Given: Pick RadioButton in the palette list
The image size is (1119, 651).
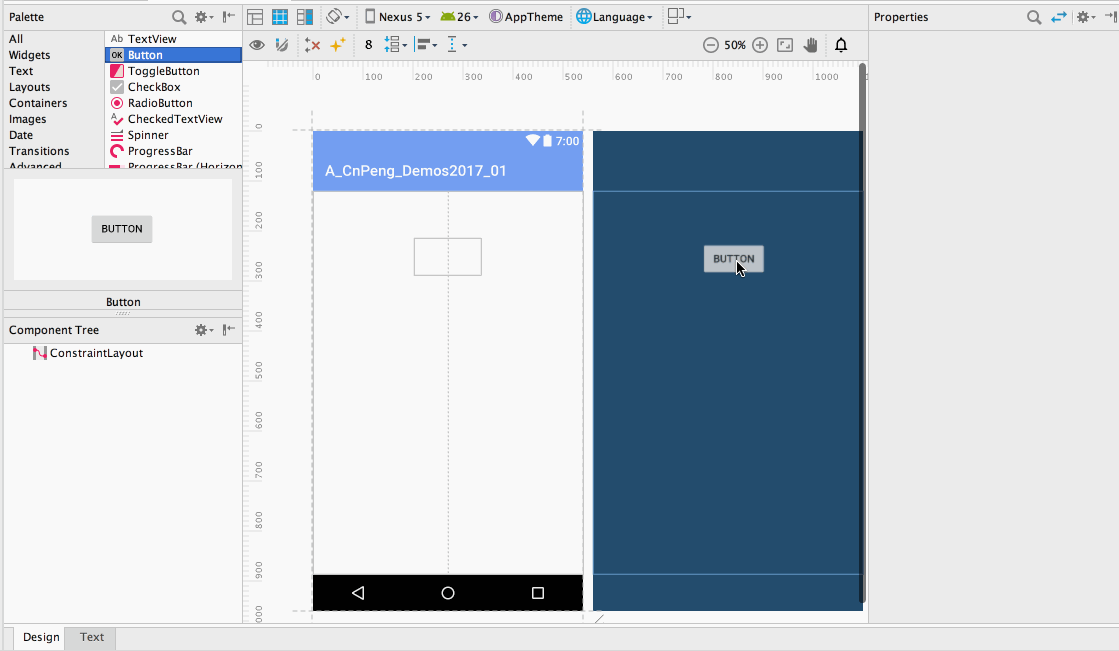Looking at the screenshot, I should (x=173, y=104).
